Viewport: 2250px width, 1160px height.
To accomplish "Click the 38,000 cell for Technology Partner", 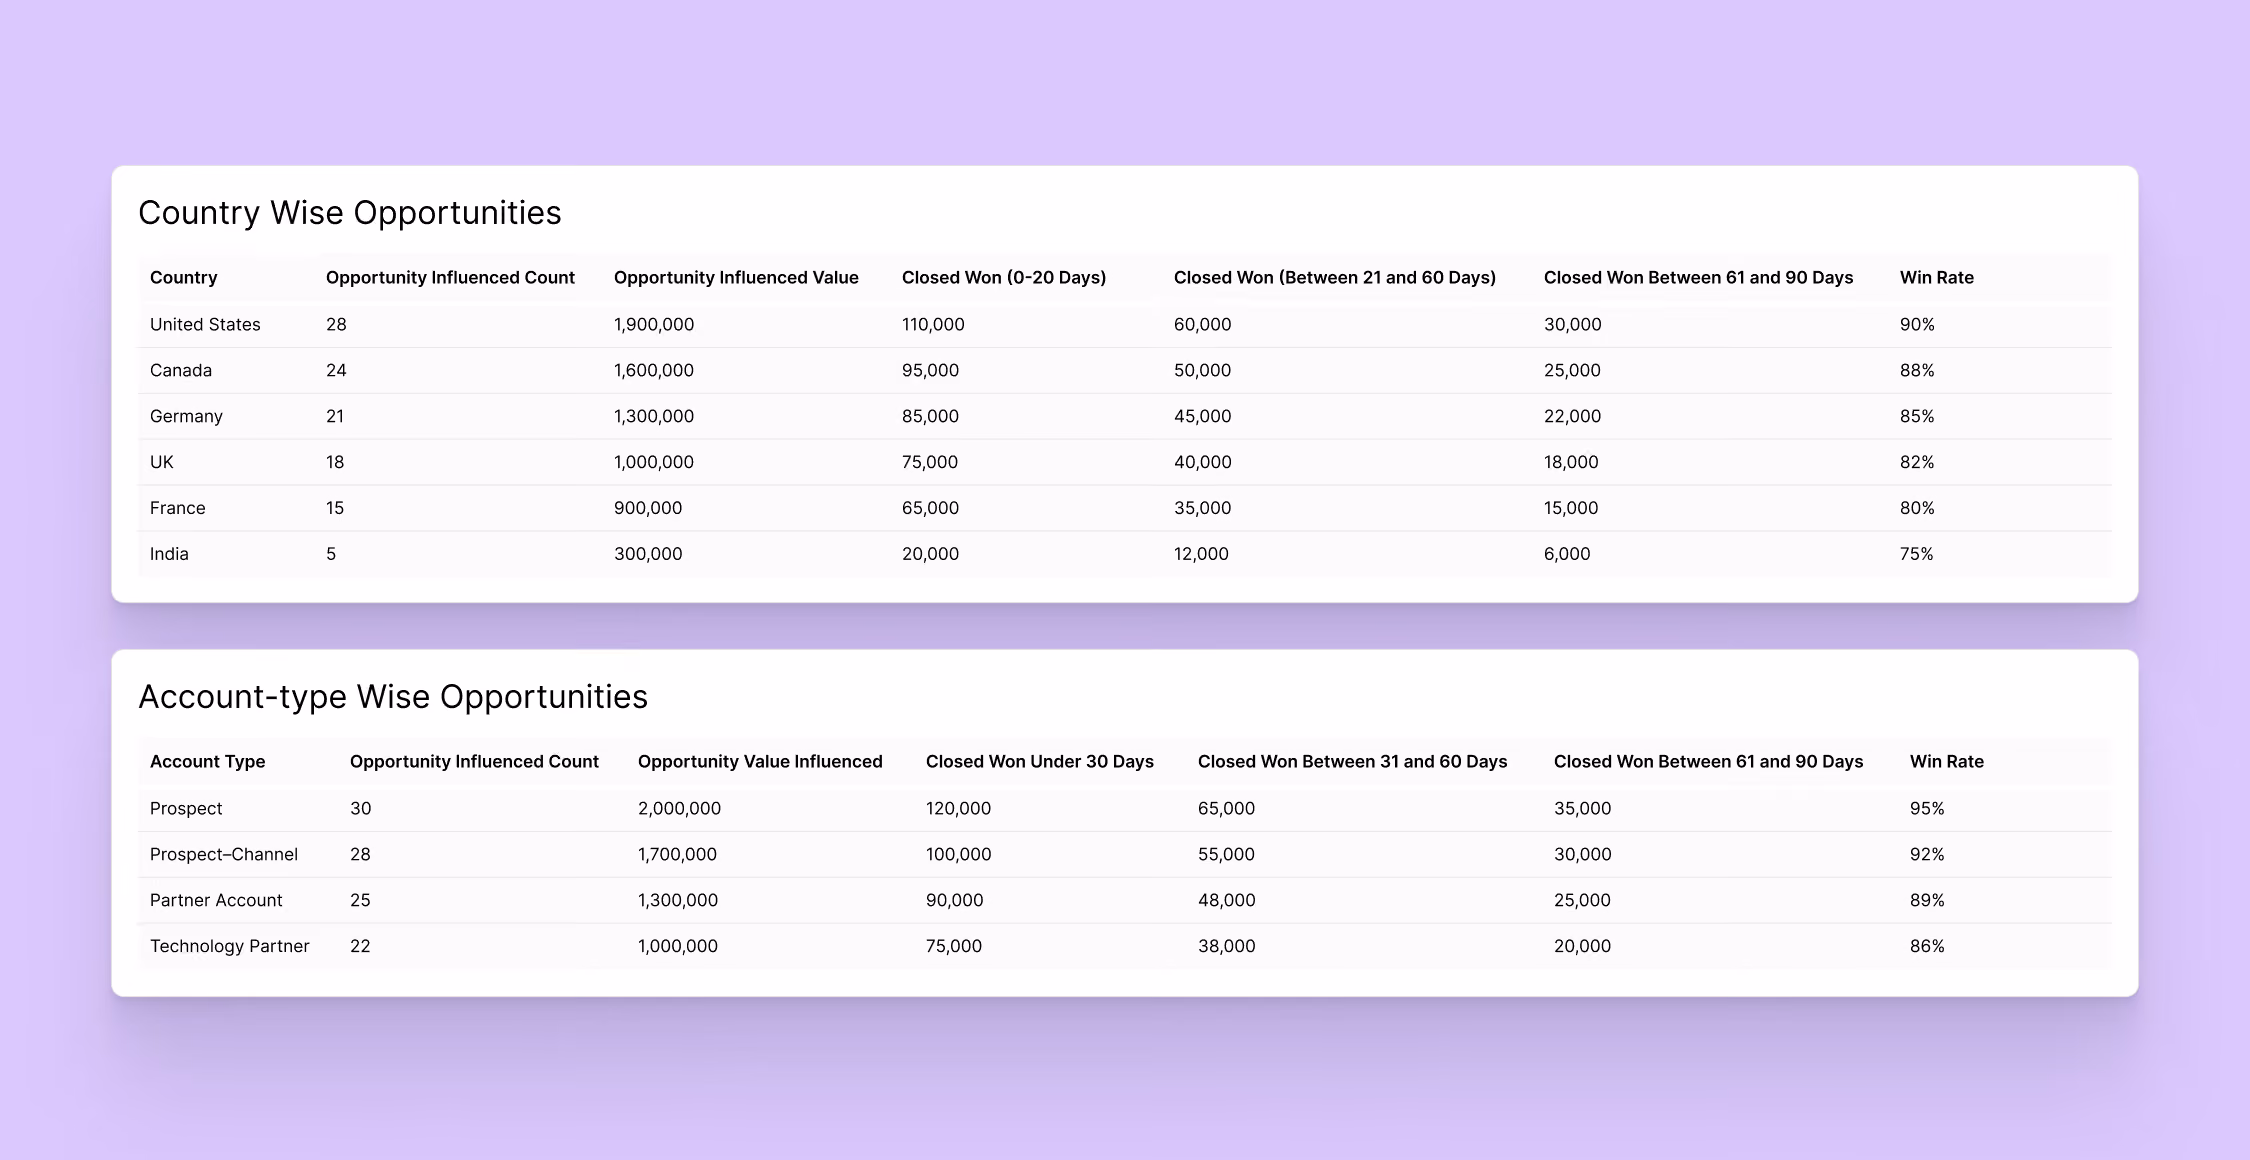I will click(x=1227, y=947).
